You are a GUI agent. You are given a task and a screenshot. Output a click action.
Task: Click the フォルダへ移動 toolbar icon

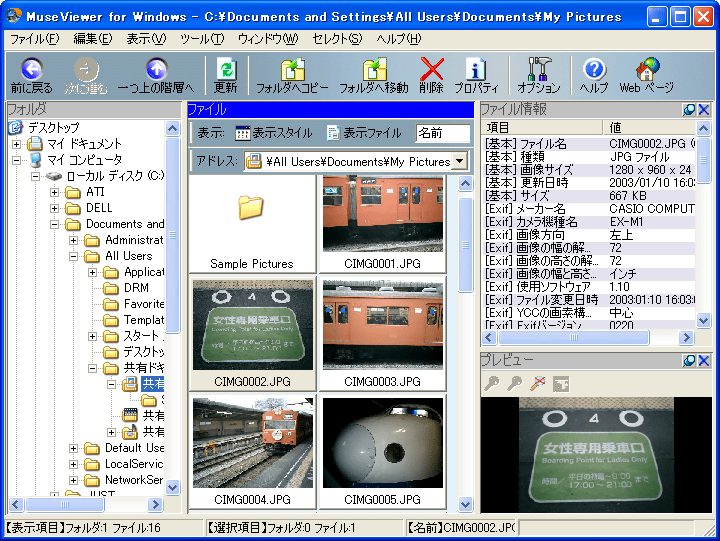point(373,69)
